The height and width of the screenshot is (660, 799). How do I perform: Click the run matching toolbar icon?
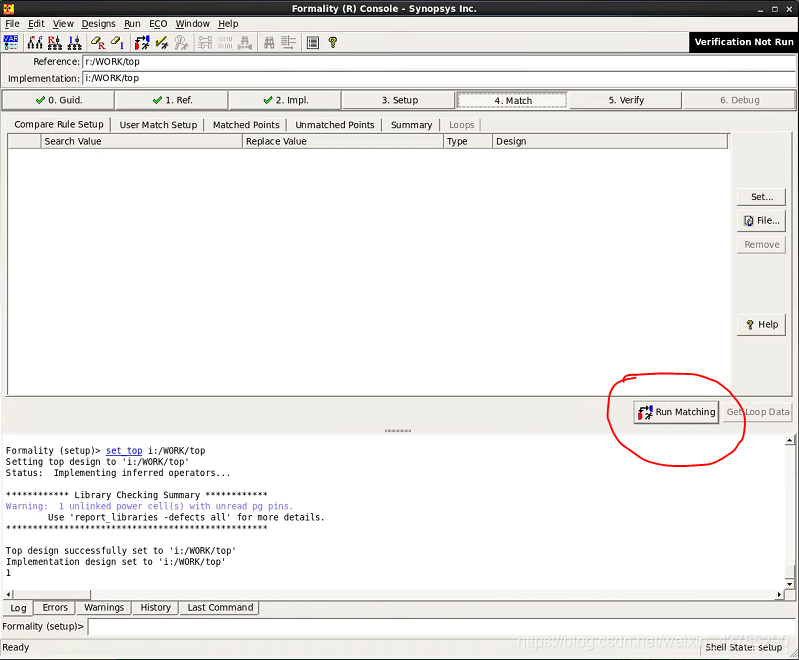[142, 42]
